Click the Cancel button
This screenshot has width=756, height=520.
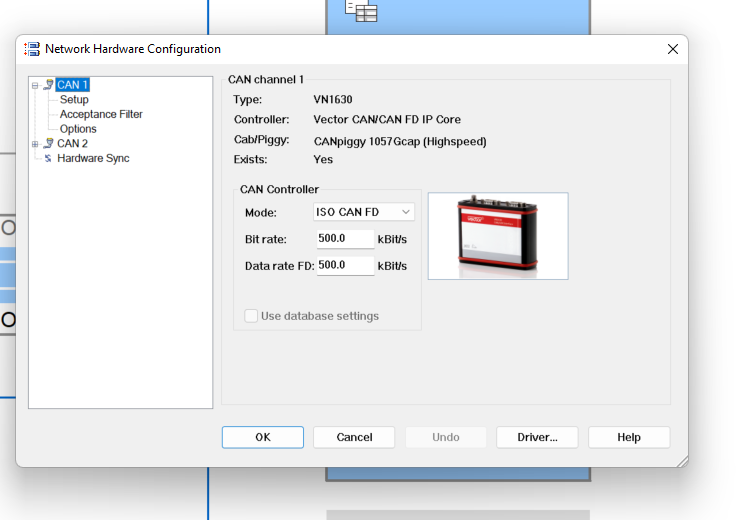[x=354, y=437]
